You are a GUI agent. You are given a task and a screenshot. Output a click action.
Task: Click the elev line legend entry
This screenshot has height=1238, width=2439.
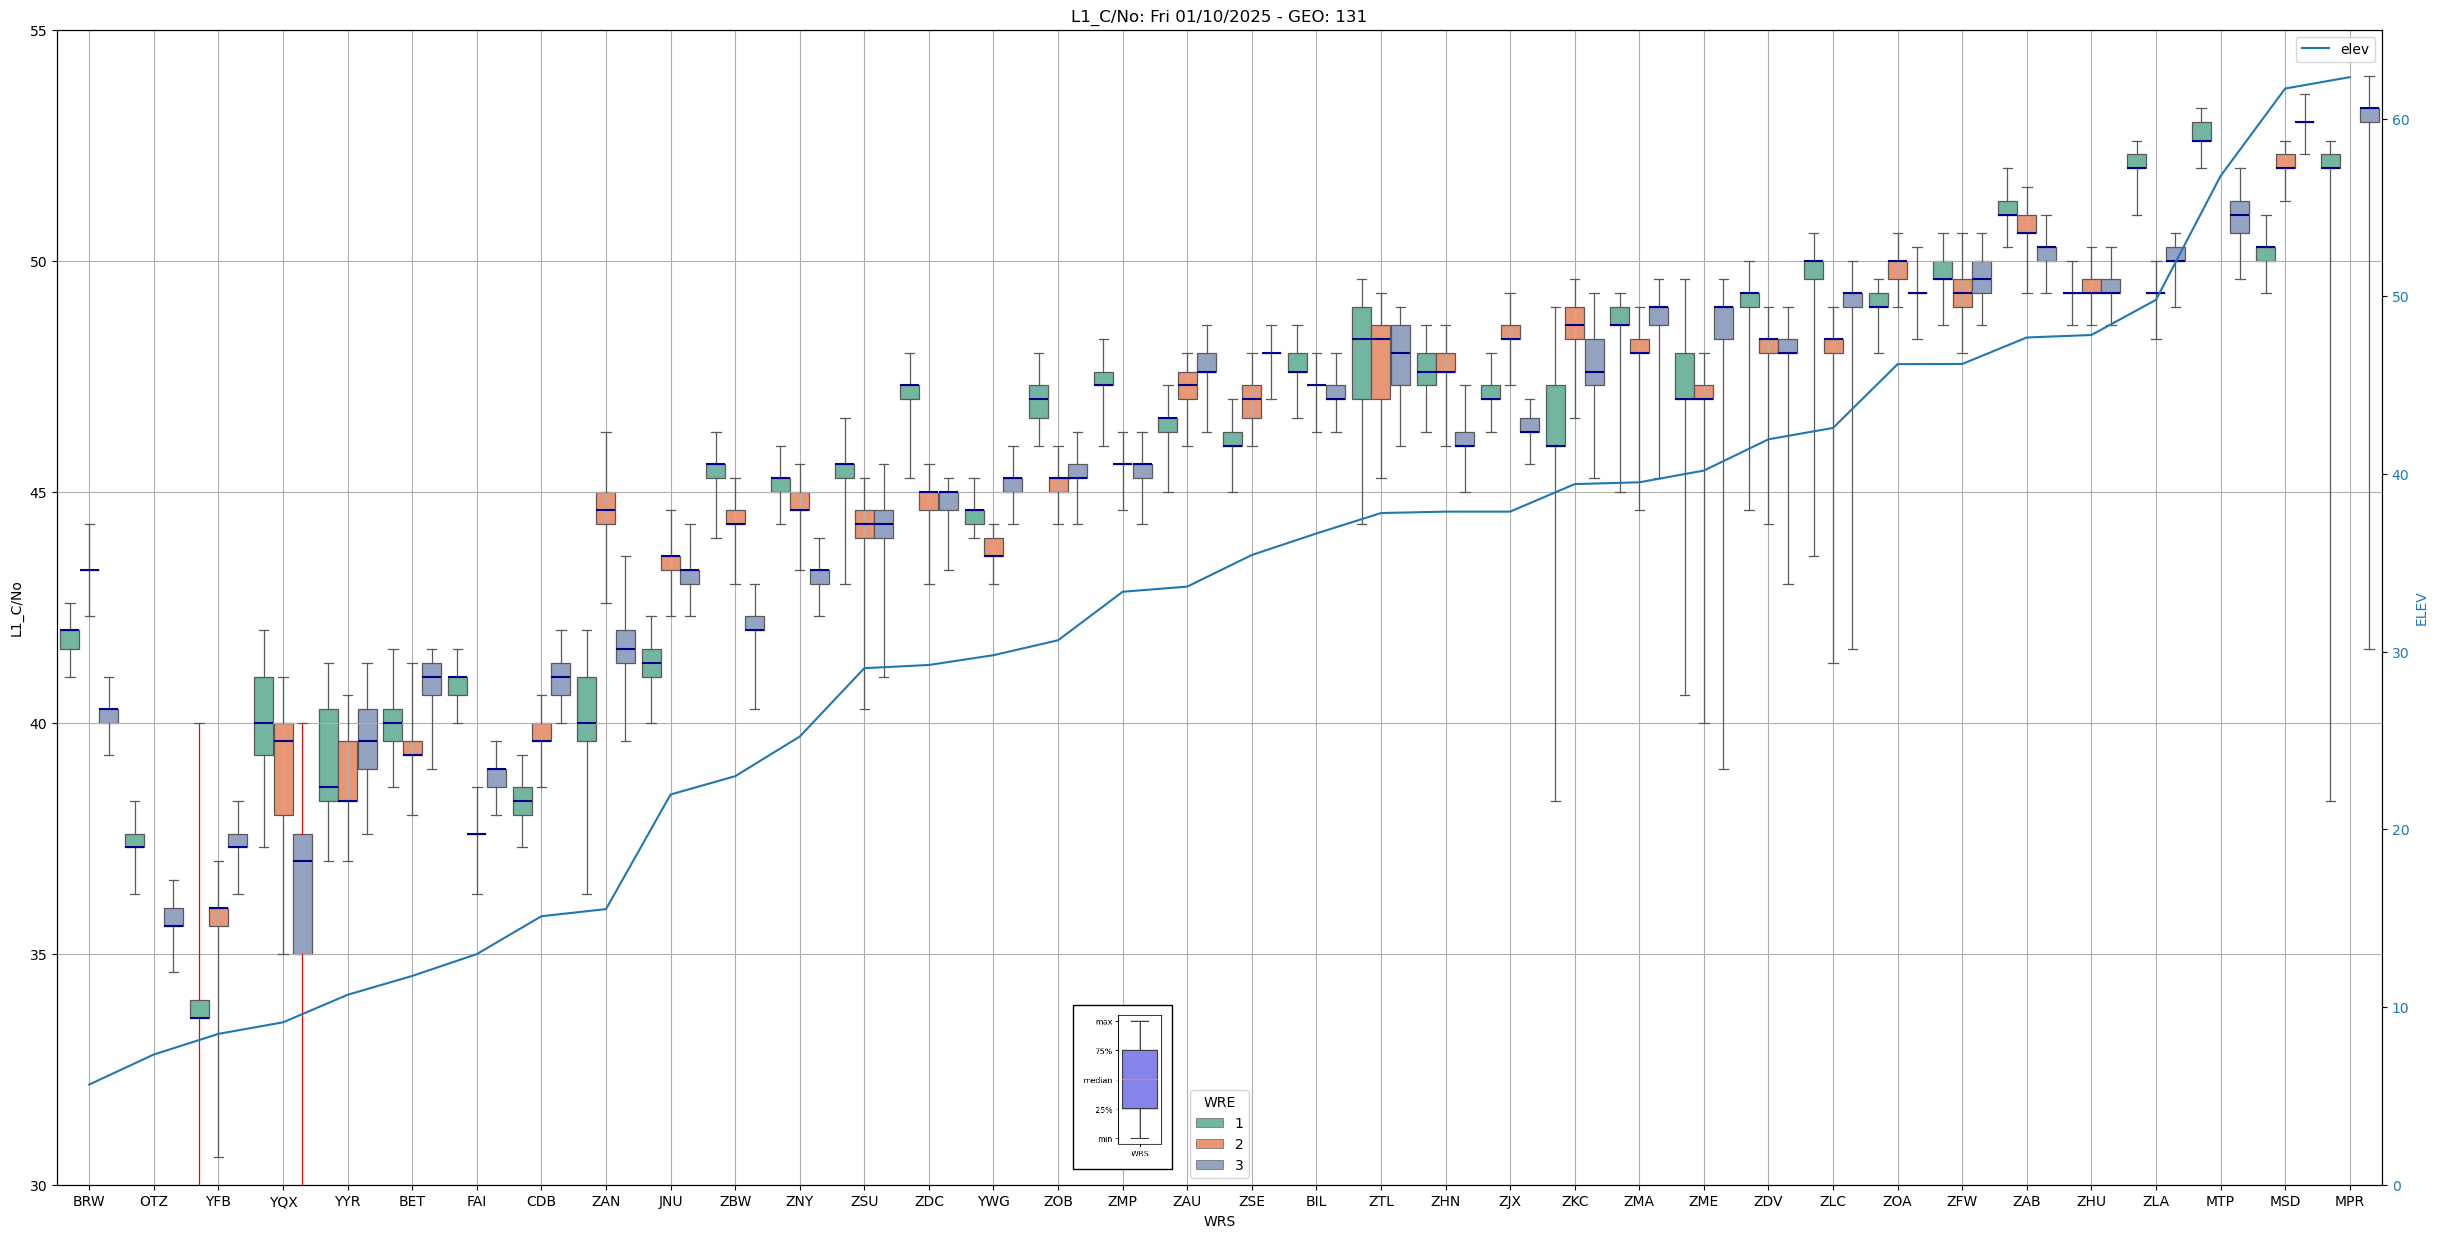pos(2333,49)
